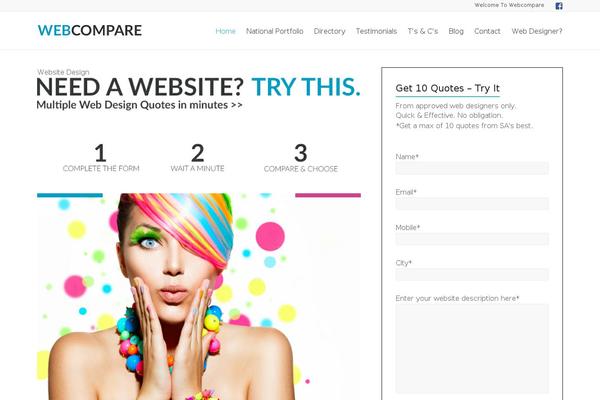Click 'Multiple Web Design Quotes in minutes >>'
The height and width of the screenshot is (400, 600).
pyautogui.click(x=139, y=105)
